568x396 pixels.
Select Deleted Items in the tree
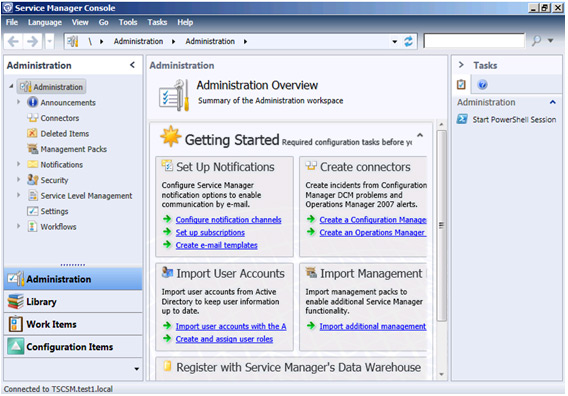pyautogui.click(x=64, y=134)
